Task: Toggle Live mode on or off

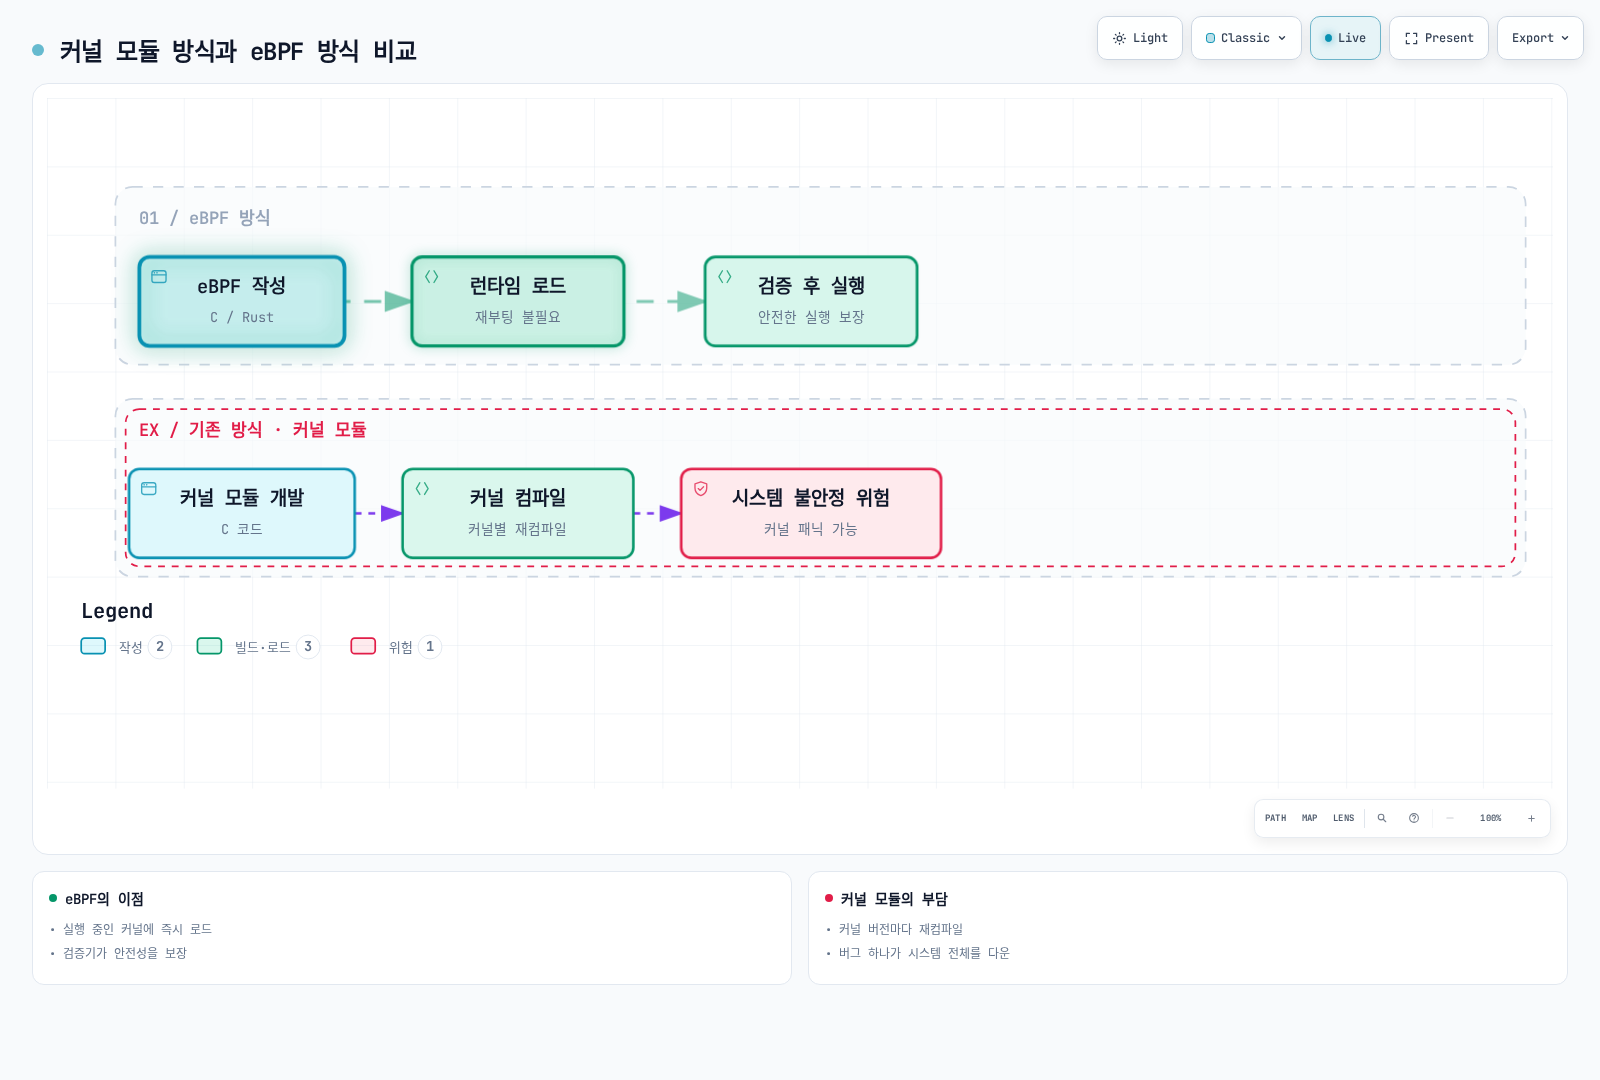Action: [1345, 38]
